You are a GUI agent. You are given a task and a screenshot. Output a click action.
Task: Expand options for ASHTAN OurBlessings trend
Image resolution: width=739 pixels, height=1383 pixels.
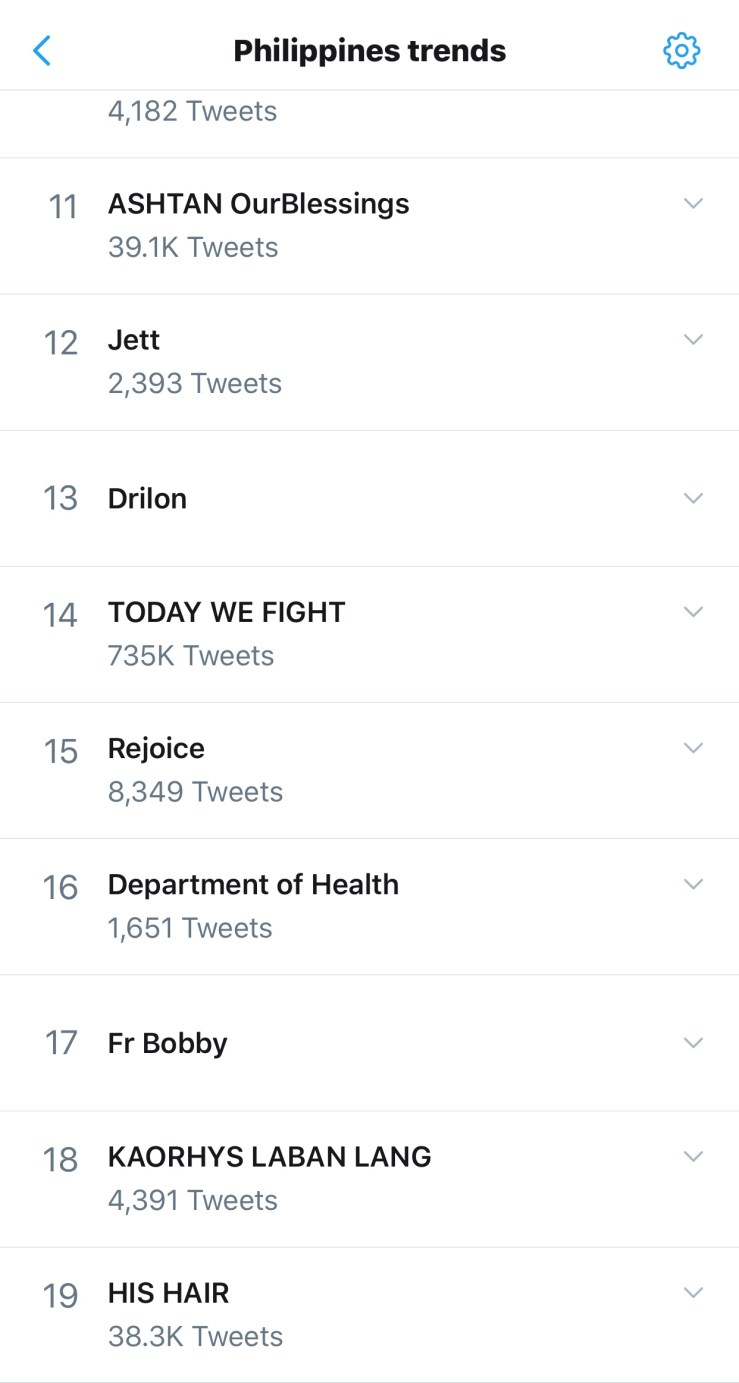pos(693,203)
